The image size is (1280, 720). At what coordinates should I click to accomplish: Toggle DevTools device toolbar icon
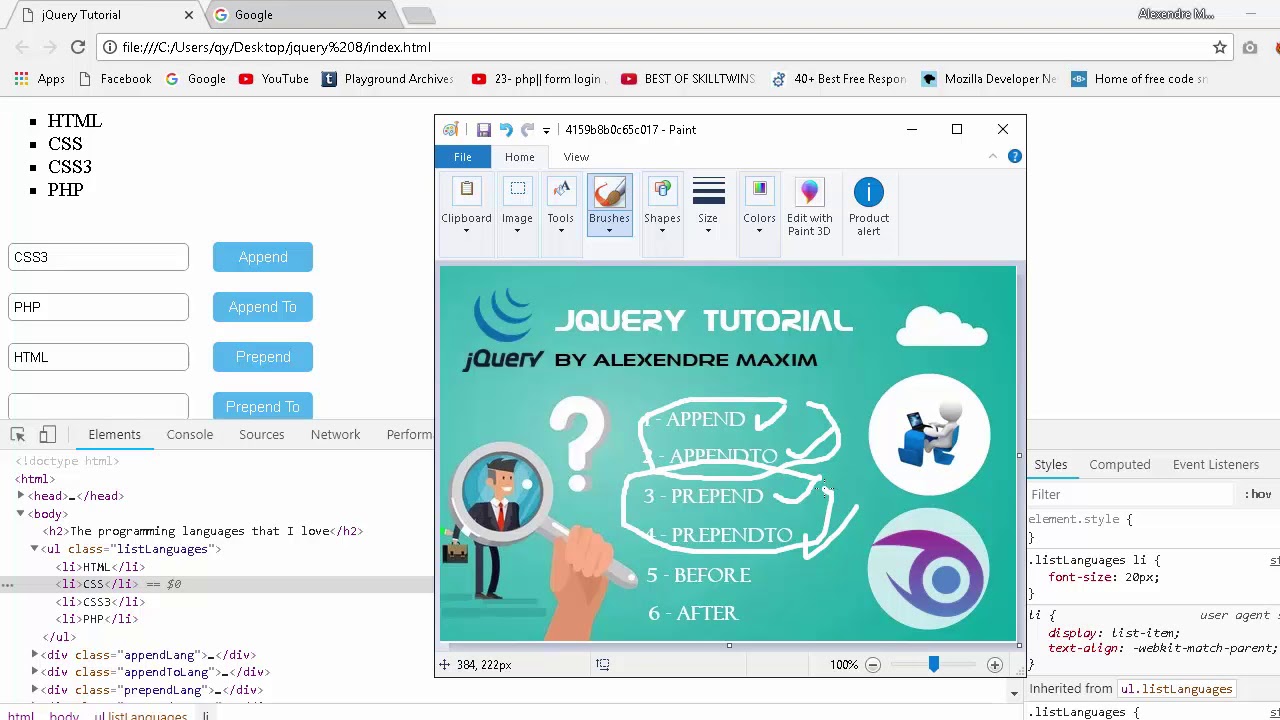tap(47, 435)
